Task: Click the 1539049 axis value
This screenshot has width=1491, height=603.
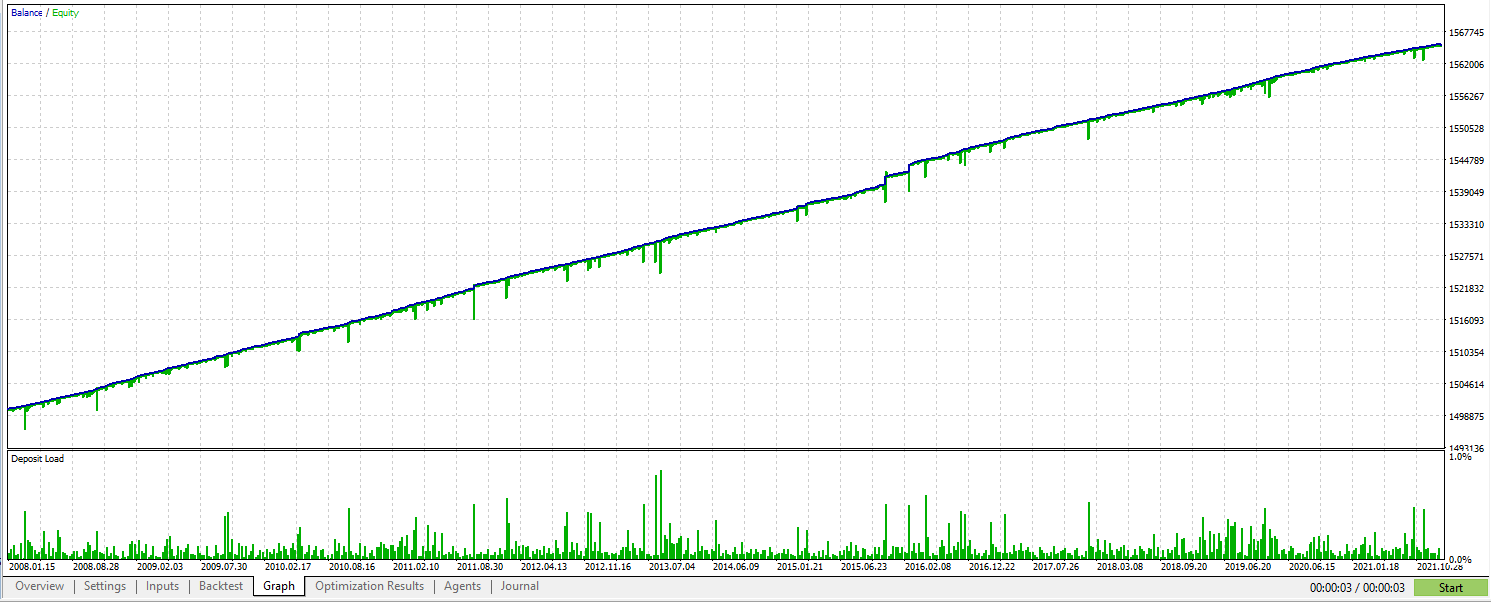Action: (x=1467, y=193)
